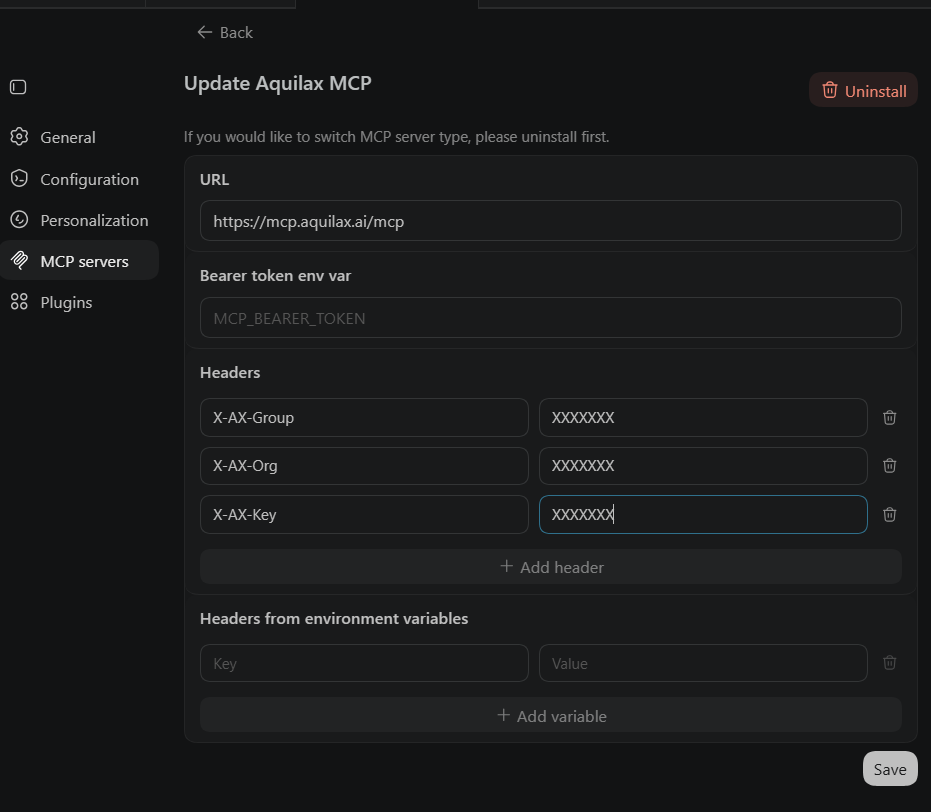
Task: Select the MCP servers section
Action: pos(80,261)
